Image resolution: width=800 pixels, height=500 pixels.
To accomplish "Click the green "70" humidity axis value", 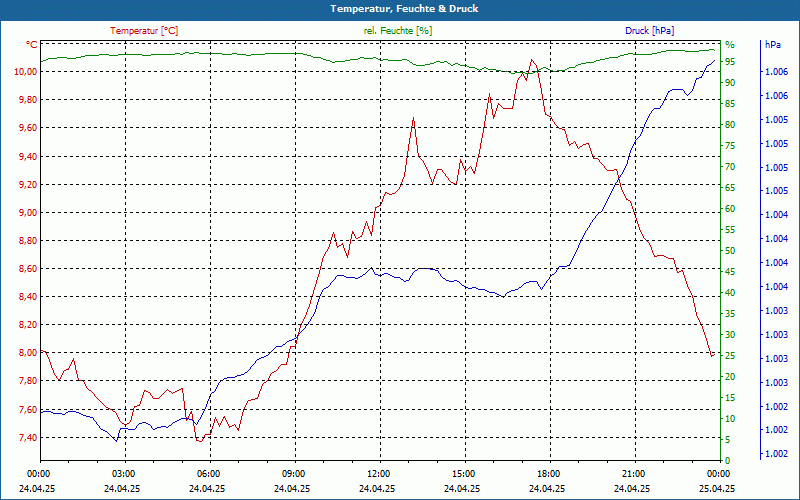I will [730, 167].
